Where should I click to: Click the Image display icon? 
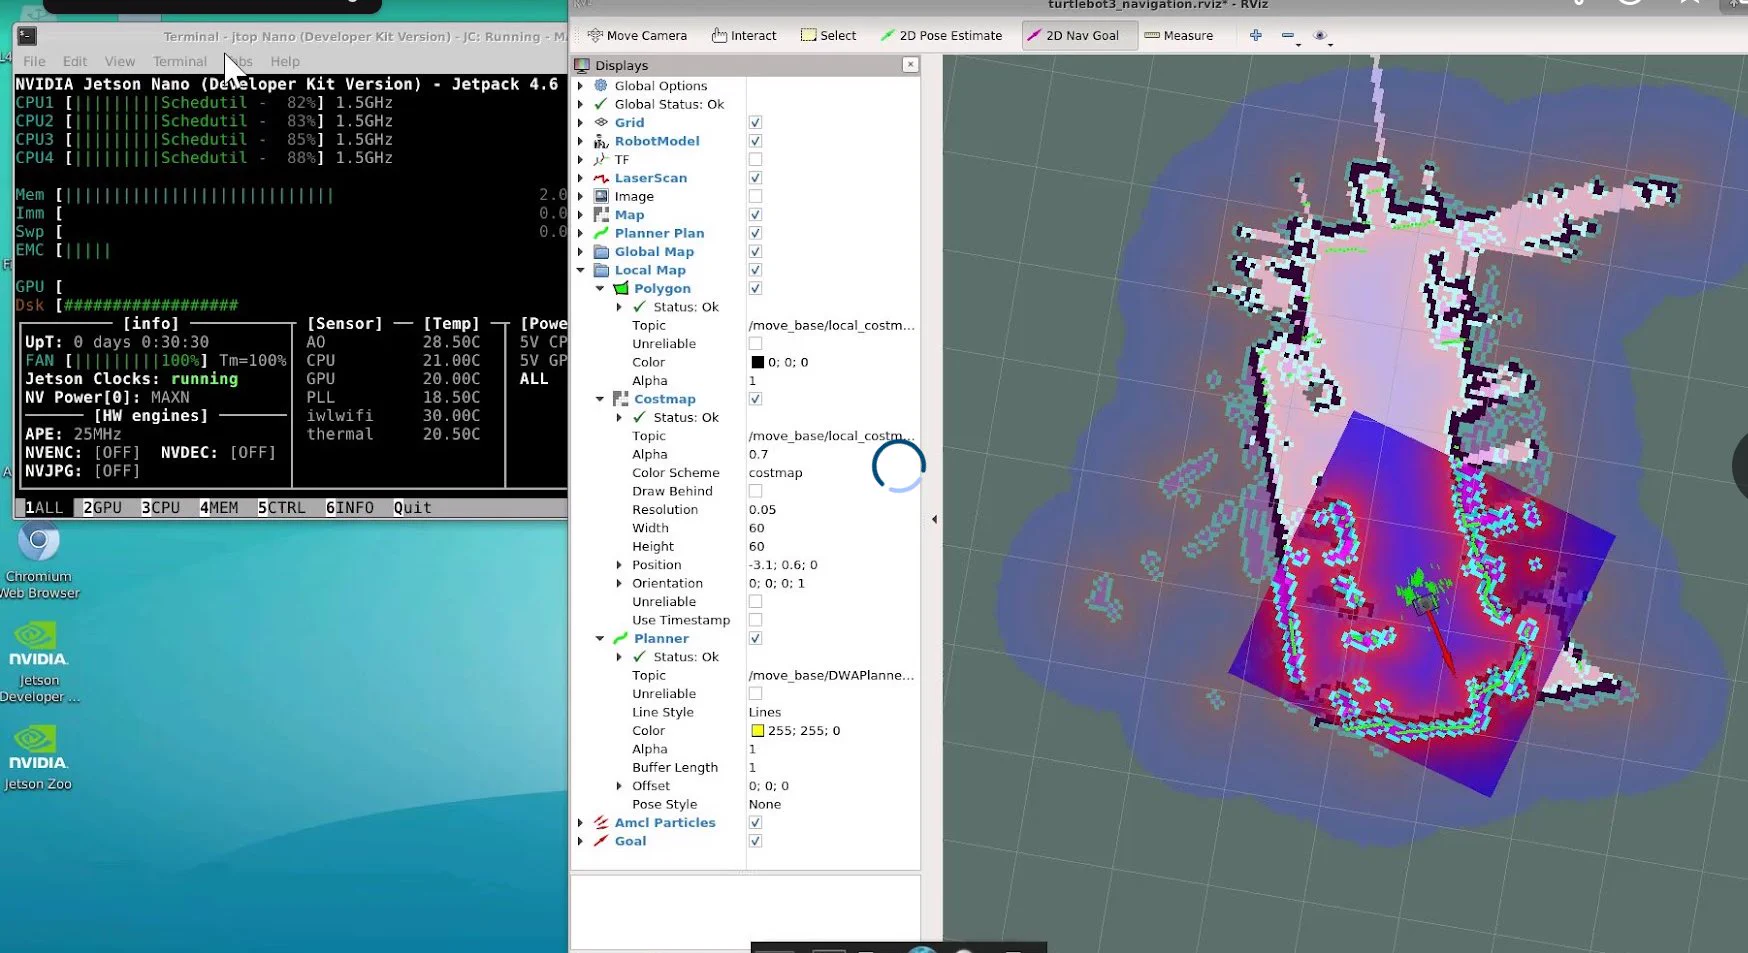(x=601, y=197)
